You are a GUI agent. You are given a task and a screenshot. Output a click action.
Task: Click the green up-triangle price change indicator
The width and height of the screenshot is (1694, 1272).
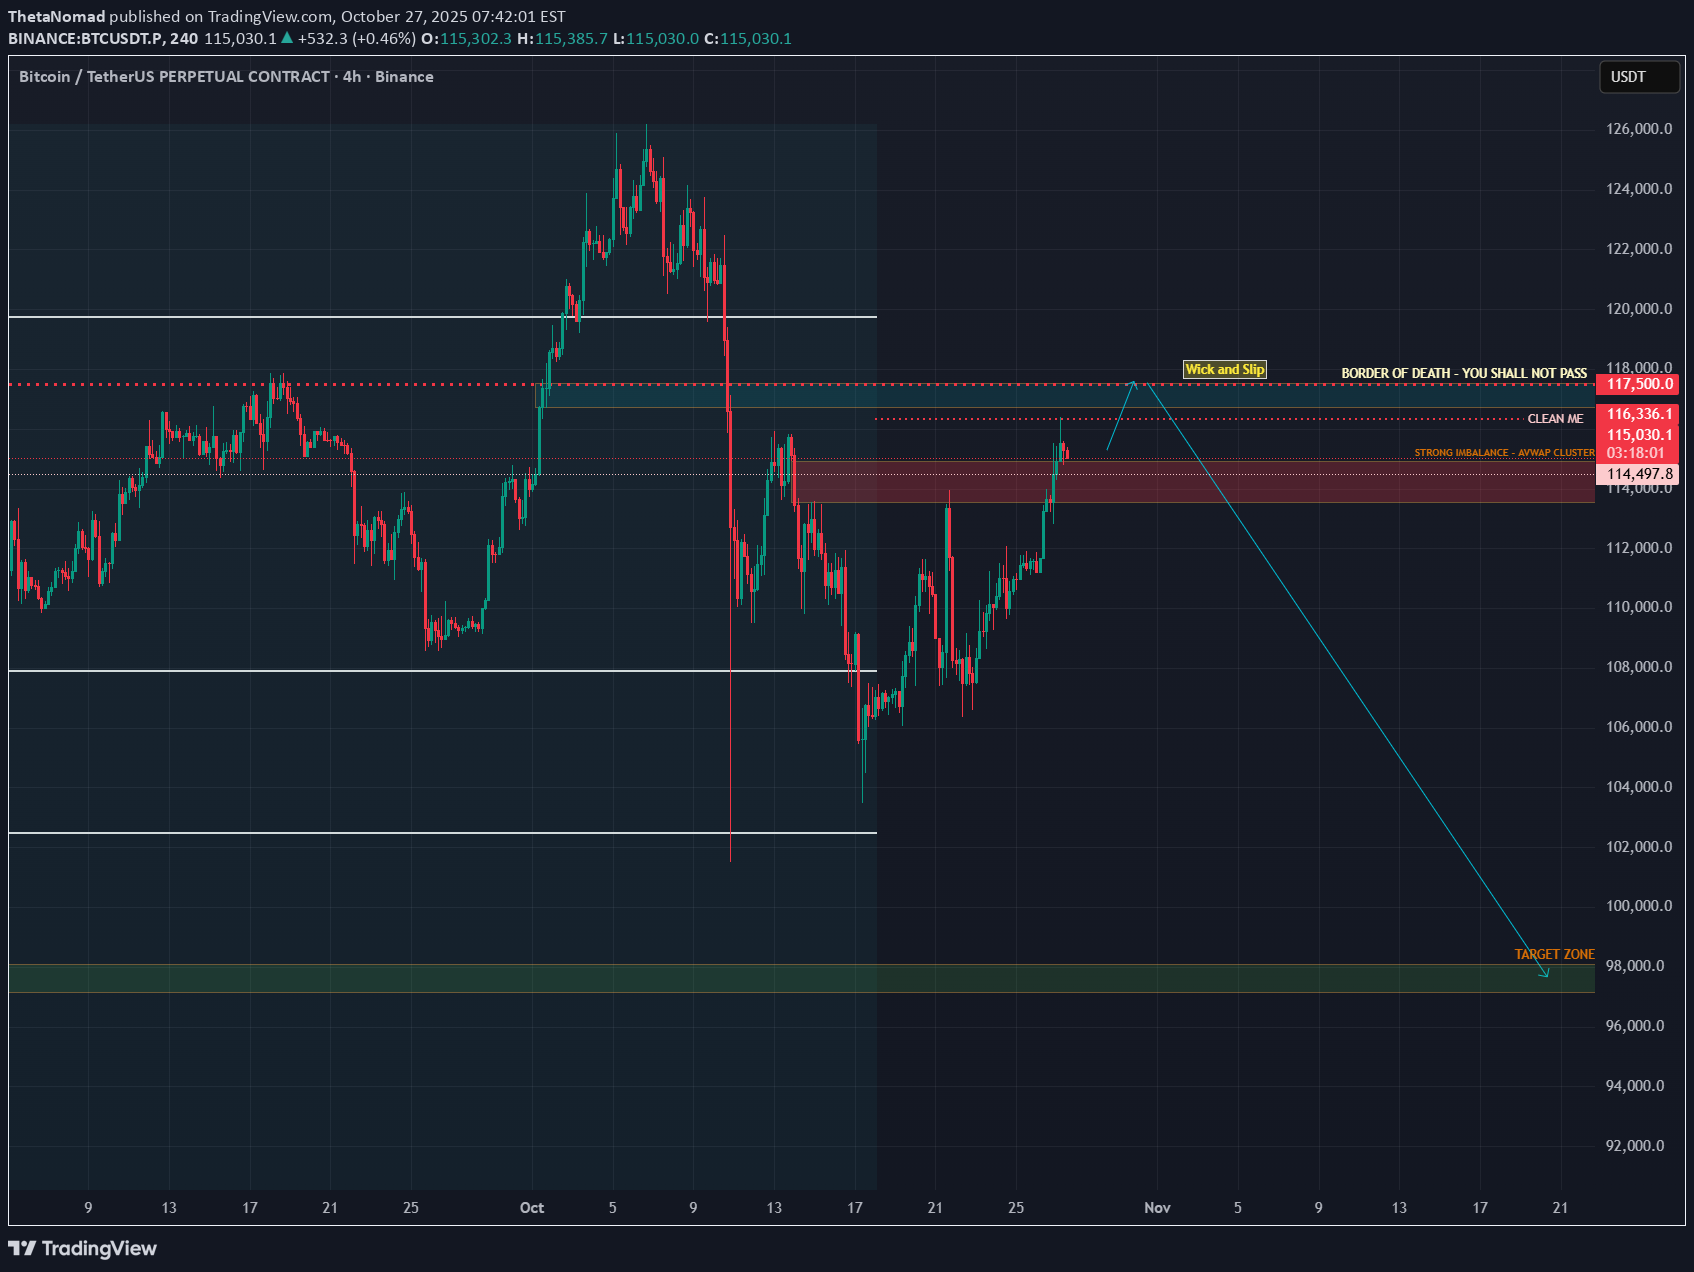[x=287, y=38]
